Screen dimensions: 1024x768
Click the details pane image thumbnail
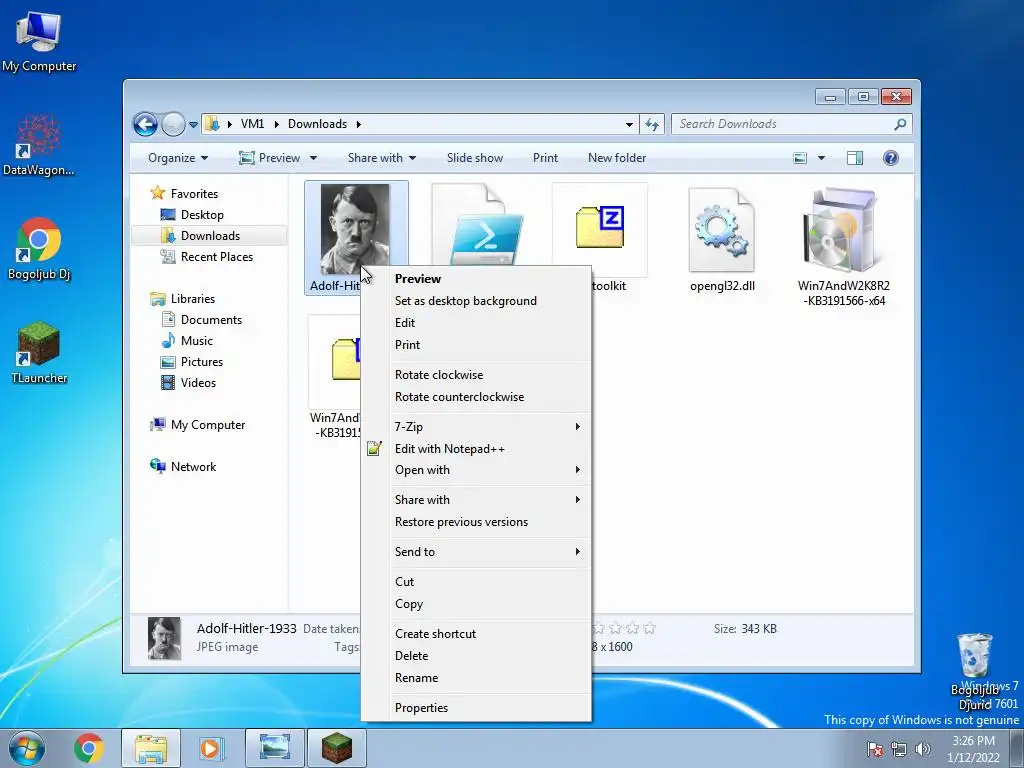coord(164,638)
